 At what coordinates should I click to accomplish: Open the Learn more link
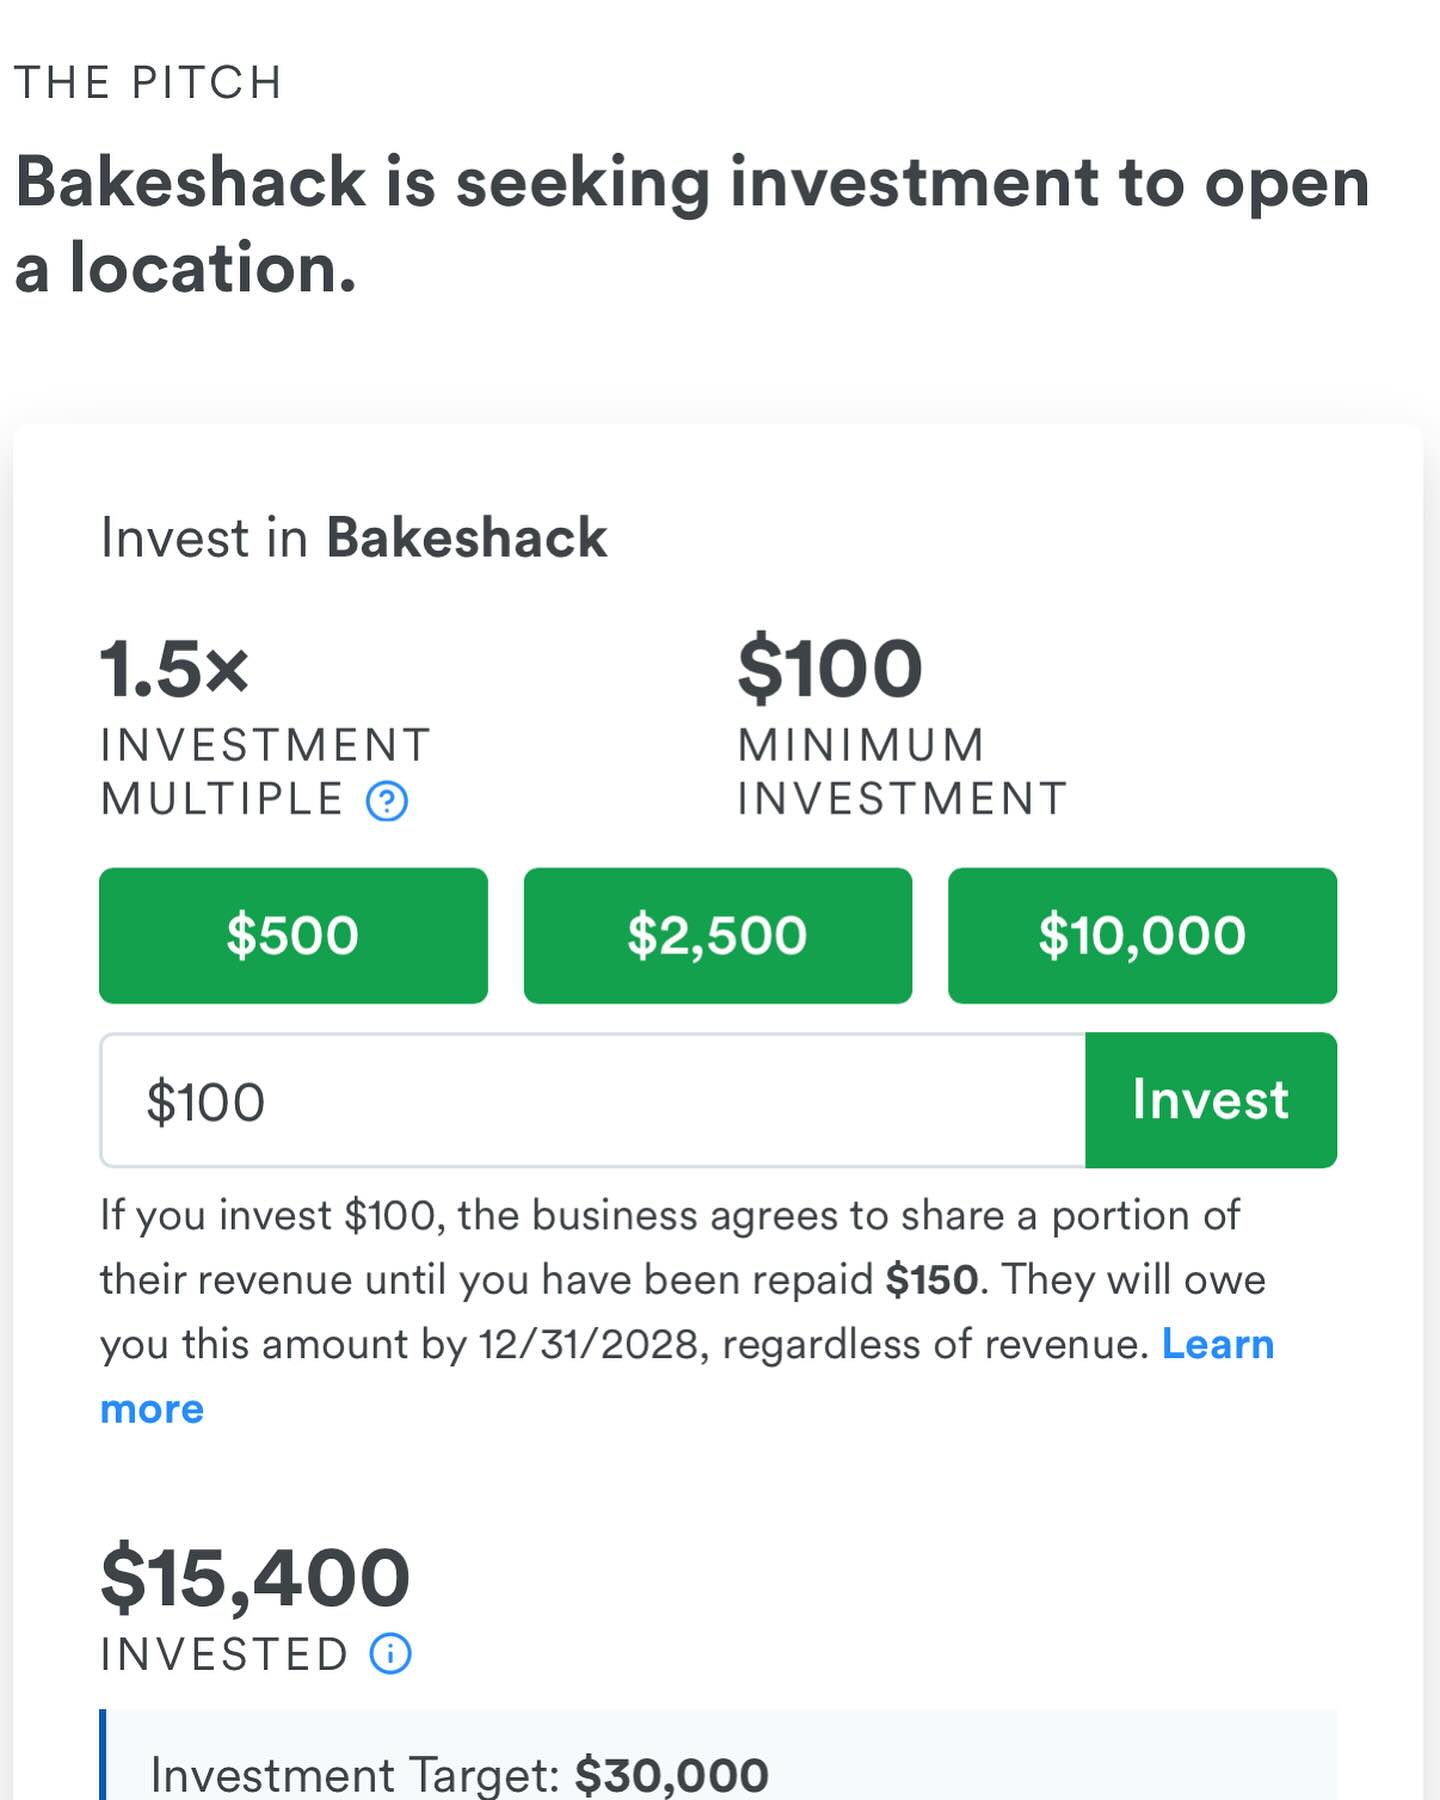(x=1217, y=1345)
